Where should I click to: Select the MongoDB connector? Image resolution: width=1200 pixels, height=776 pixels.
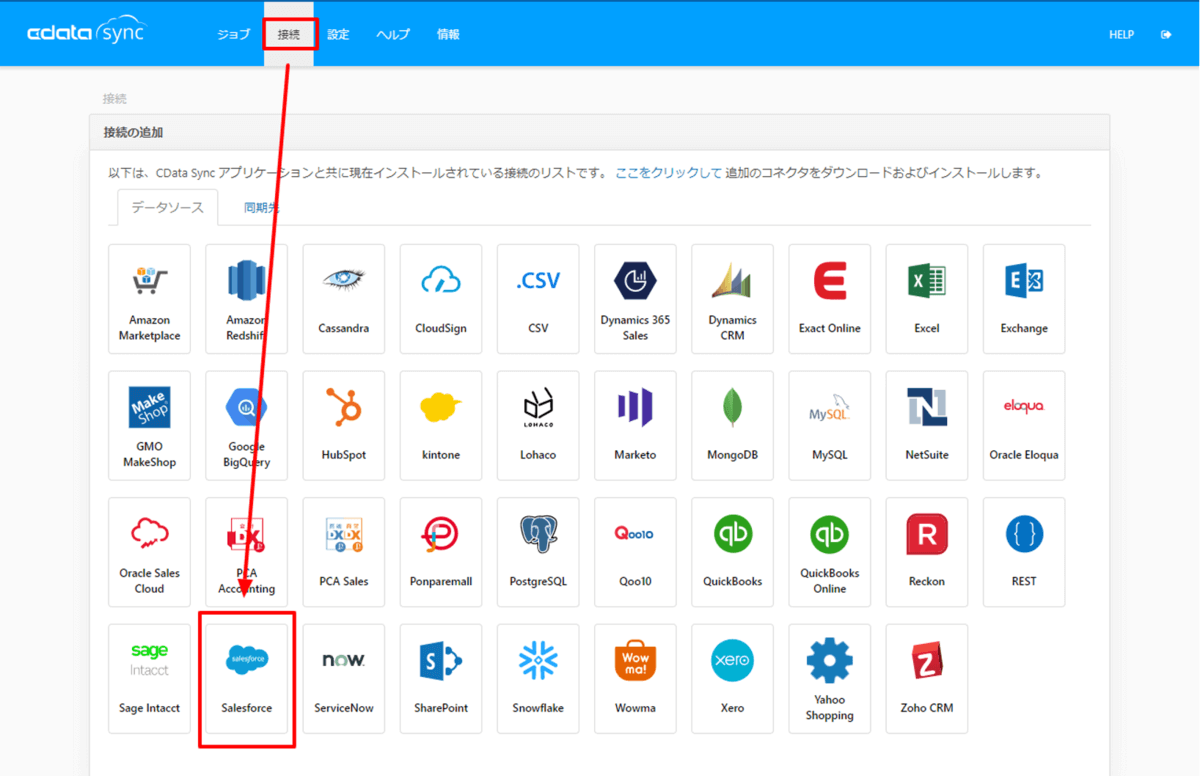pyautogui.click(x=732, y=426)
